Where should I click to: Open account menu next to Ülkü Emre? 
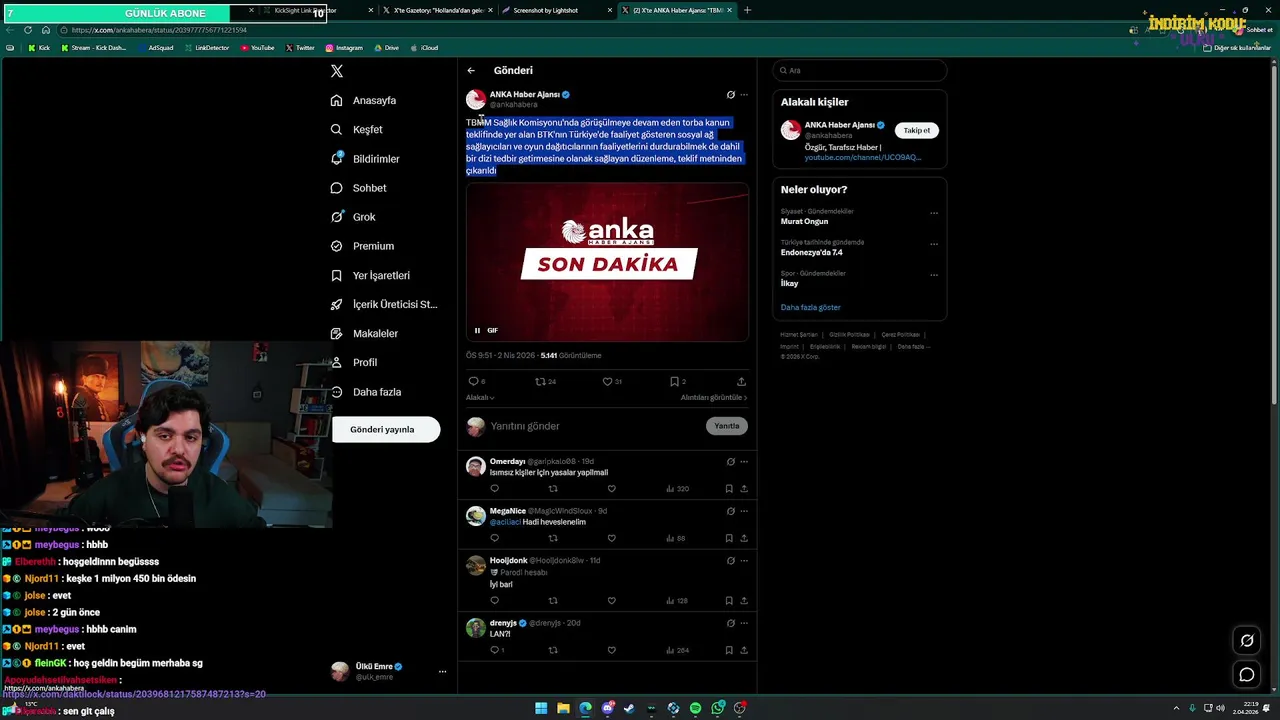pyautogui.click(x=442, y=672)
